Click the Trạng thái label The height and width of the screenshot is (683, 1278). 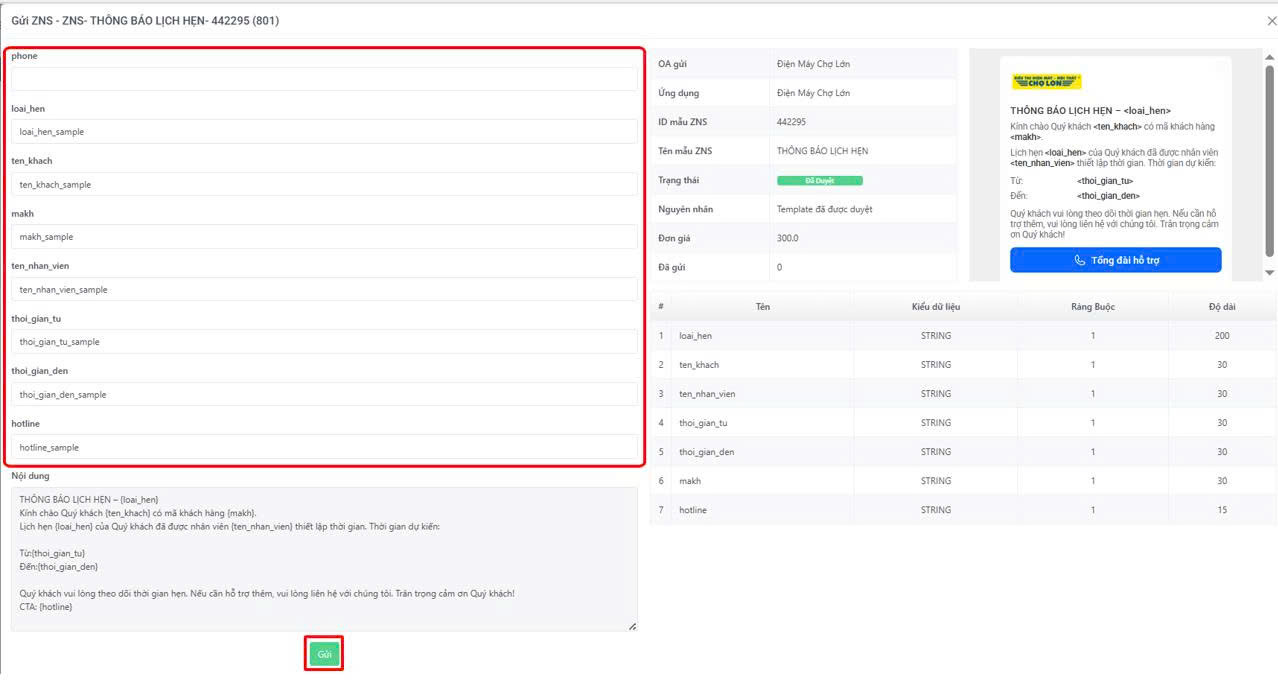pyautogui.click(x=679, y=181)
